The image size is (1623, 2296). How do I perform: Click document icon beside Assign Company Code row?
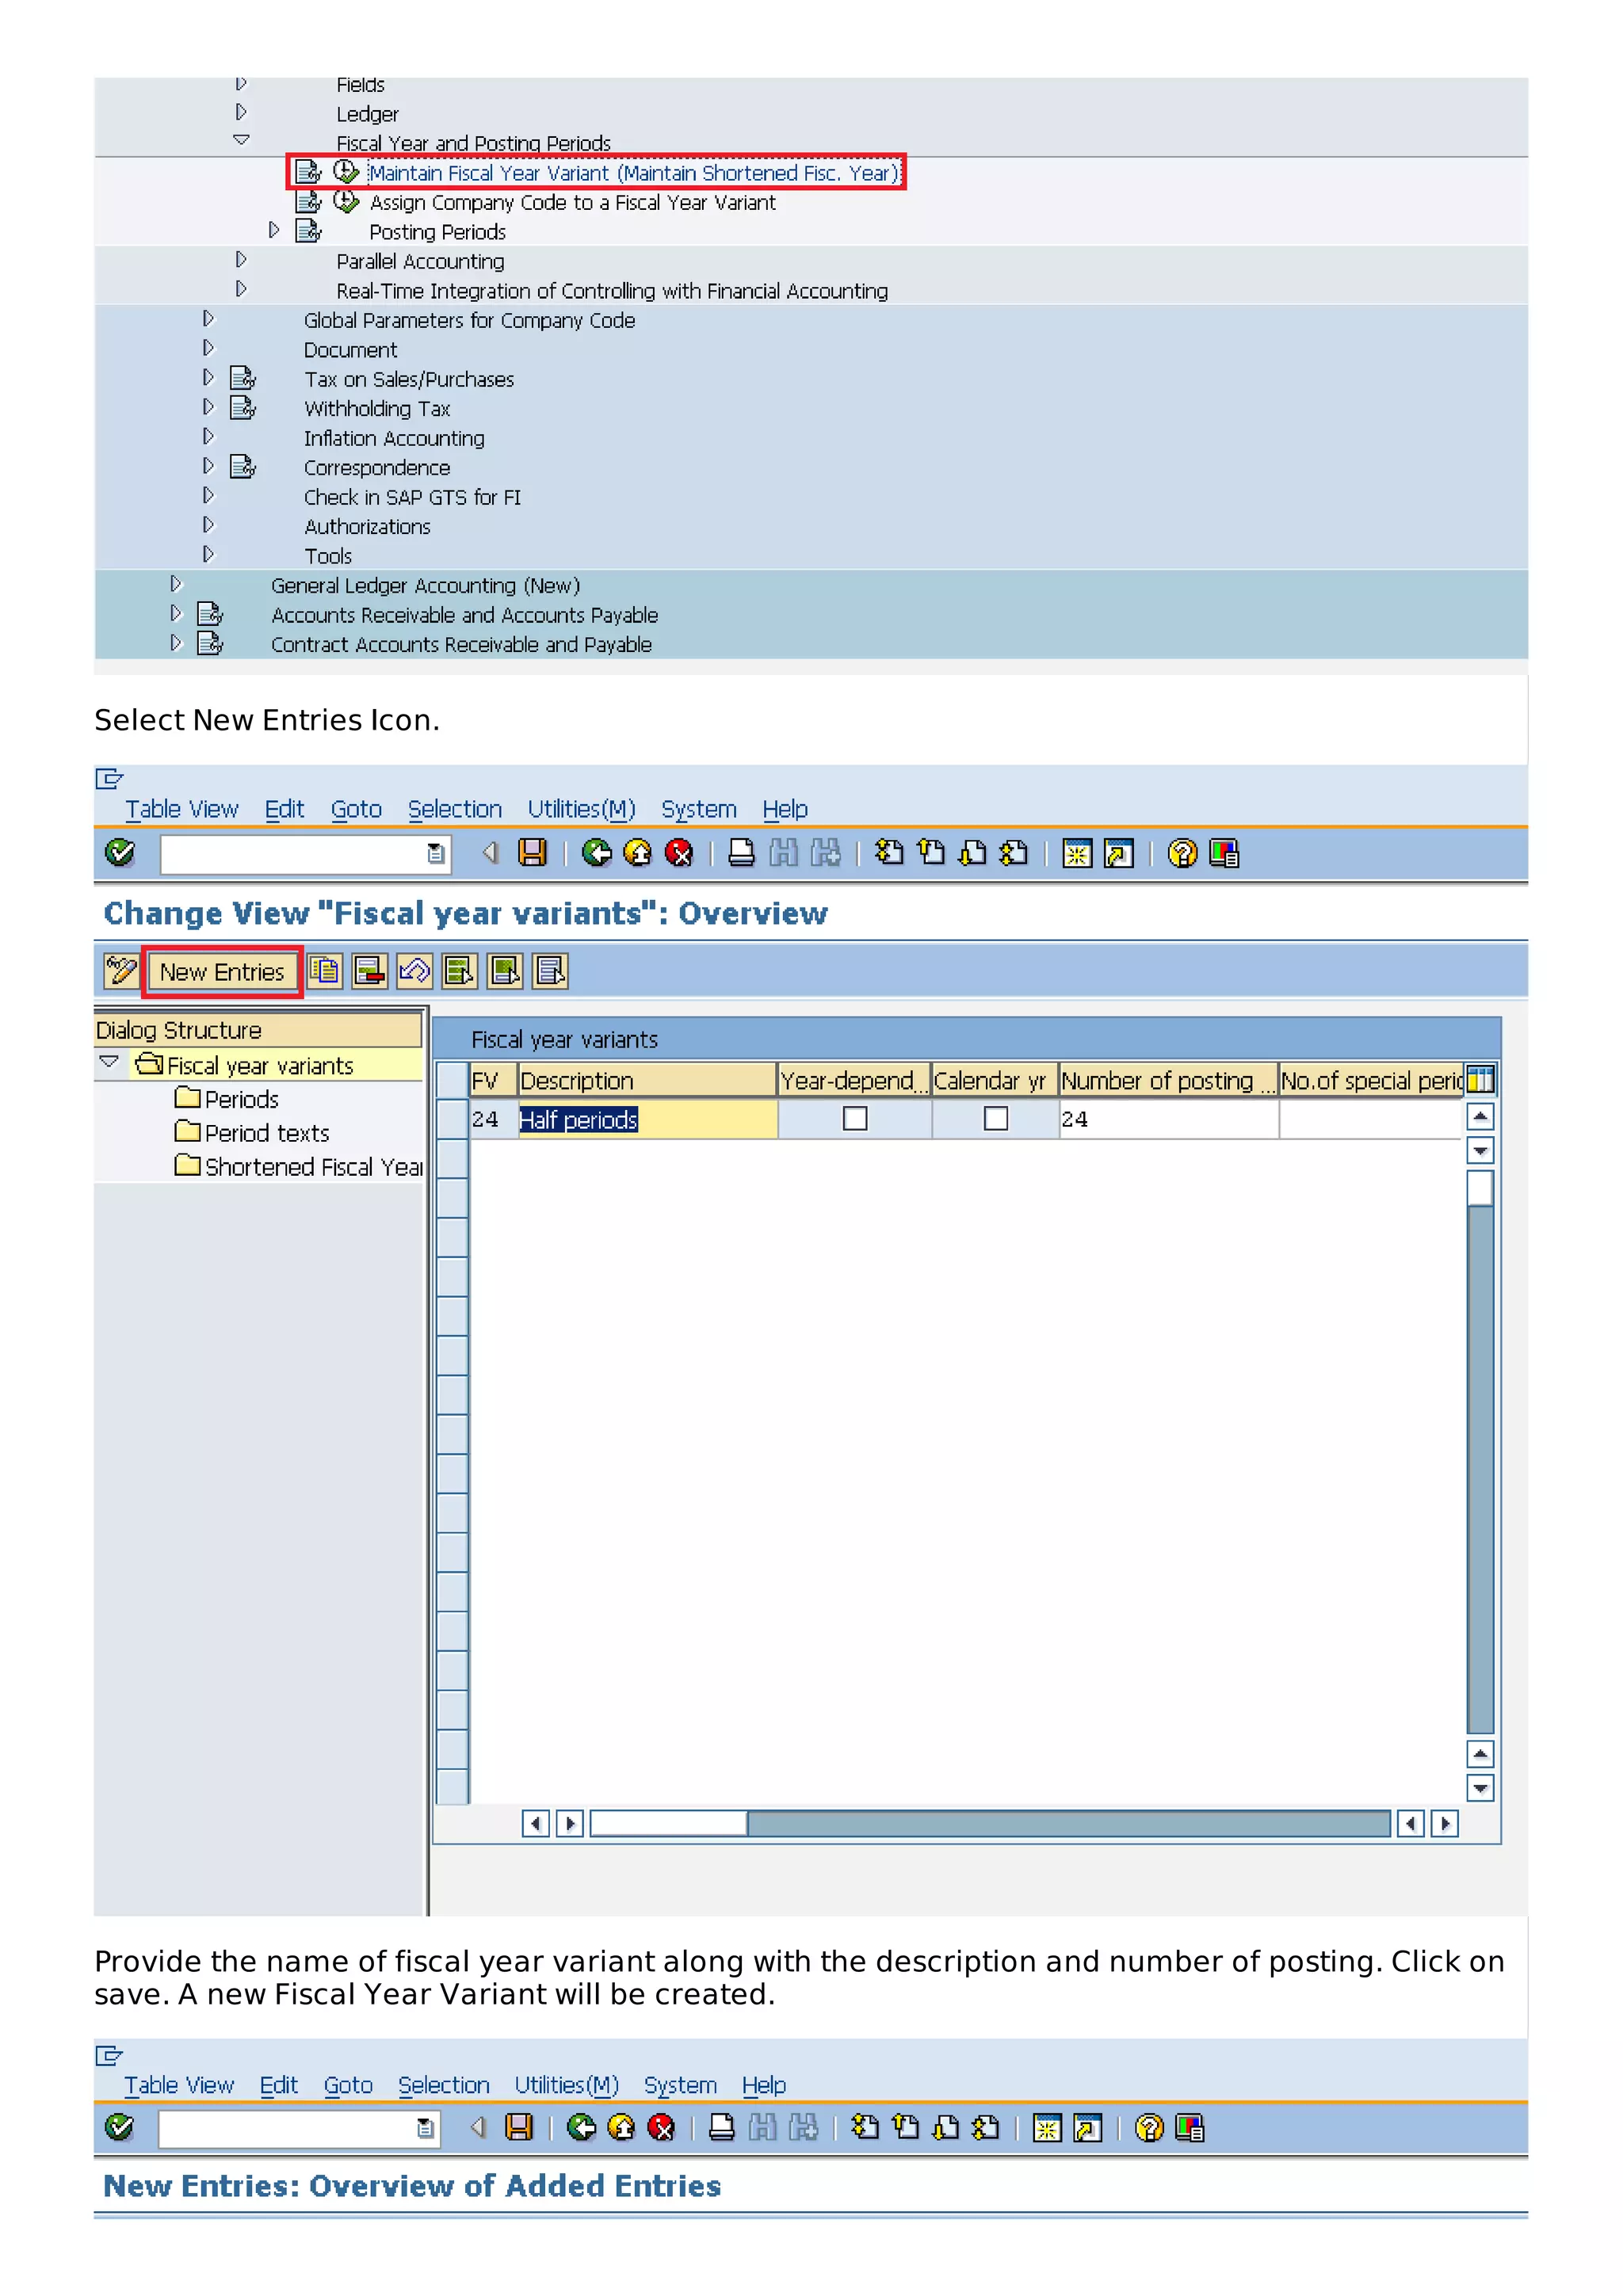(x=309, y=202)
